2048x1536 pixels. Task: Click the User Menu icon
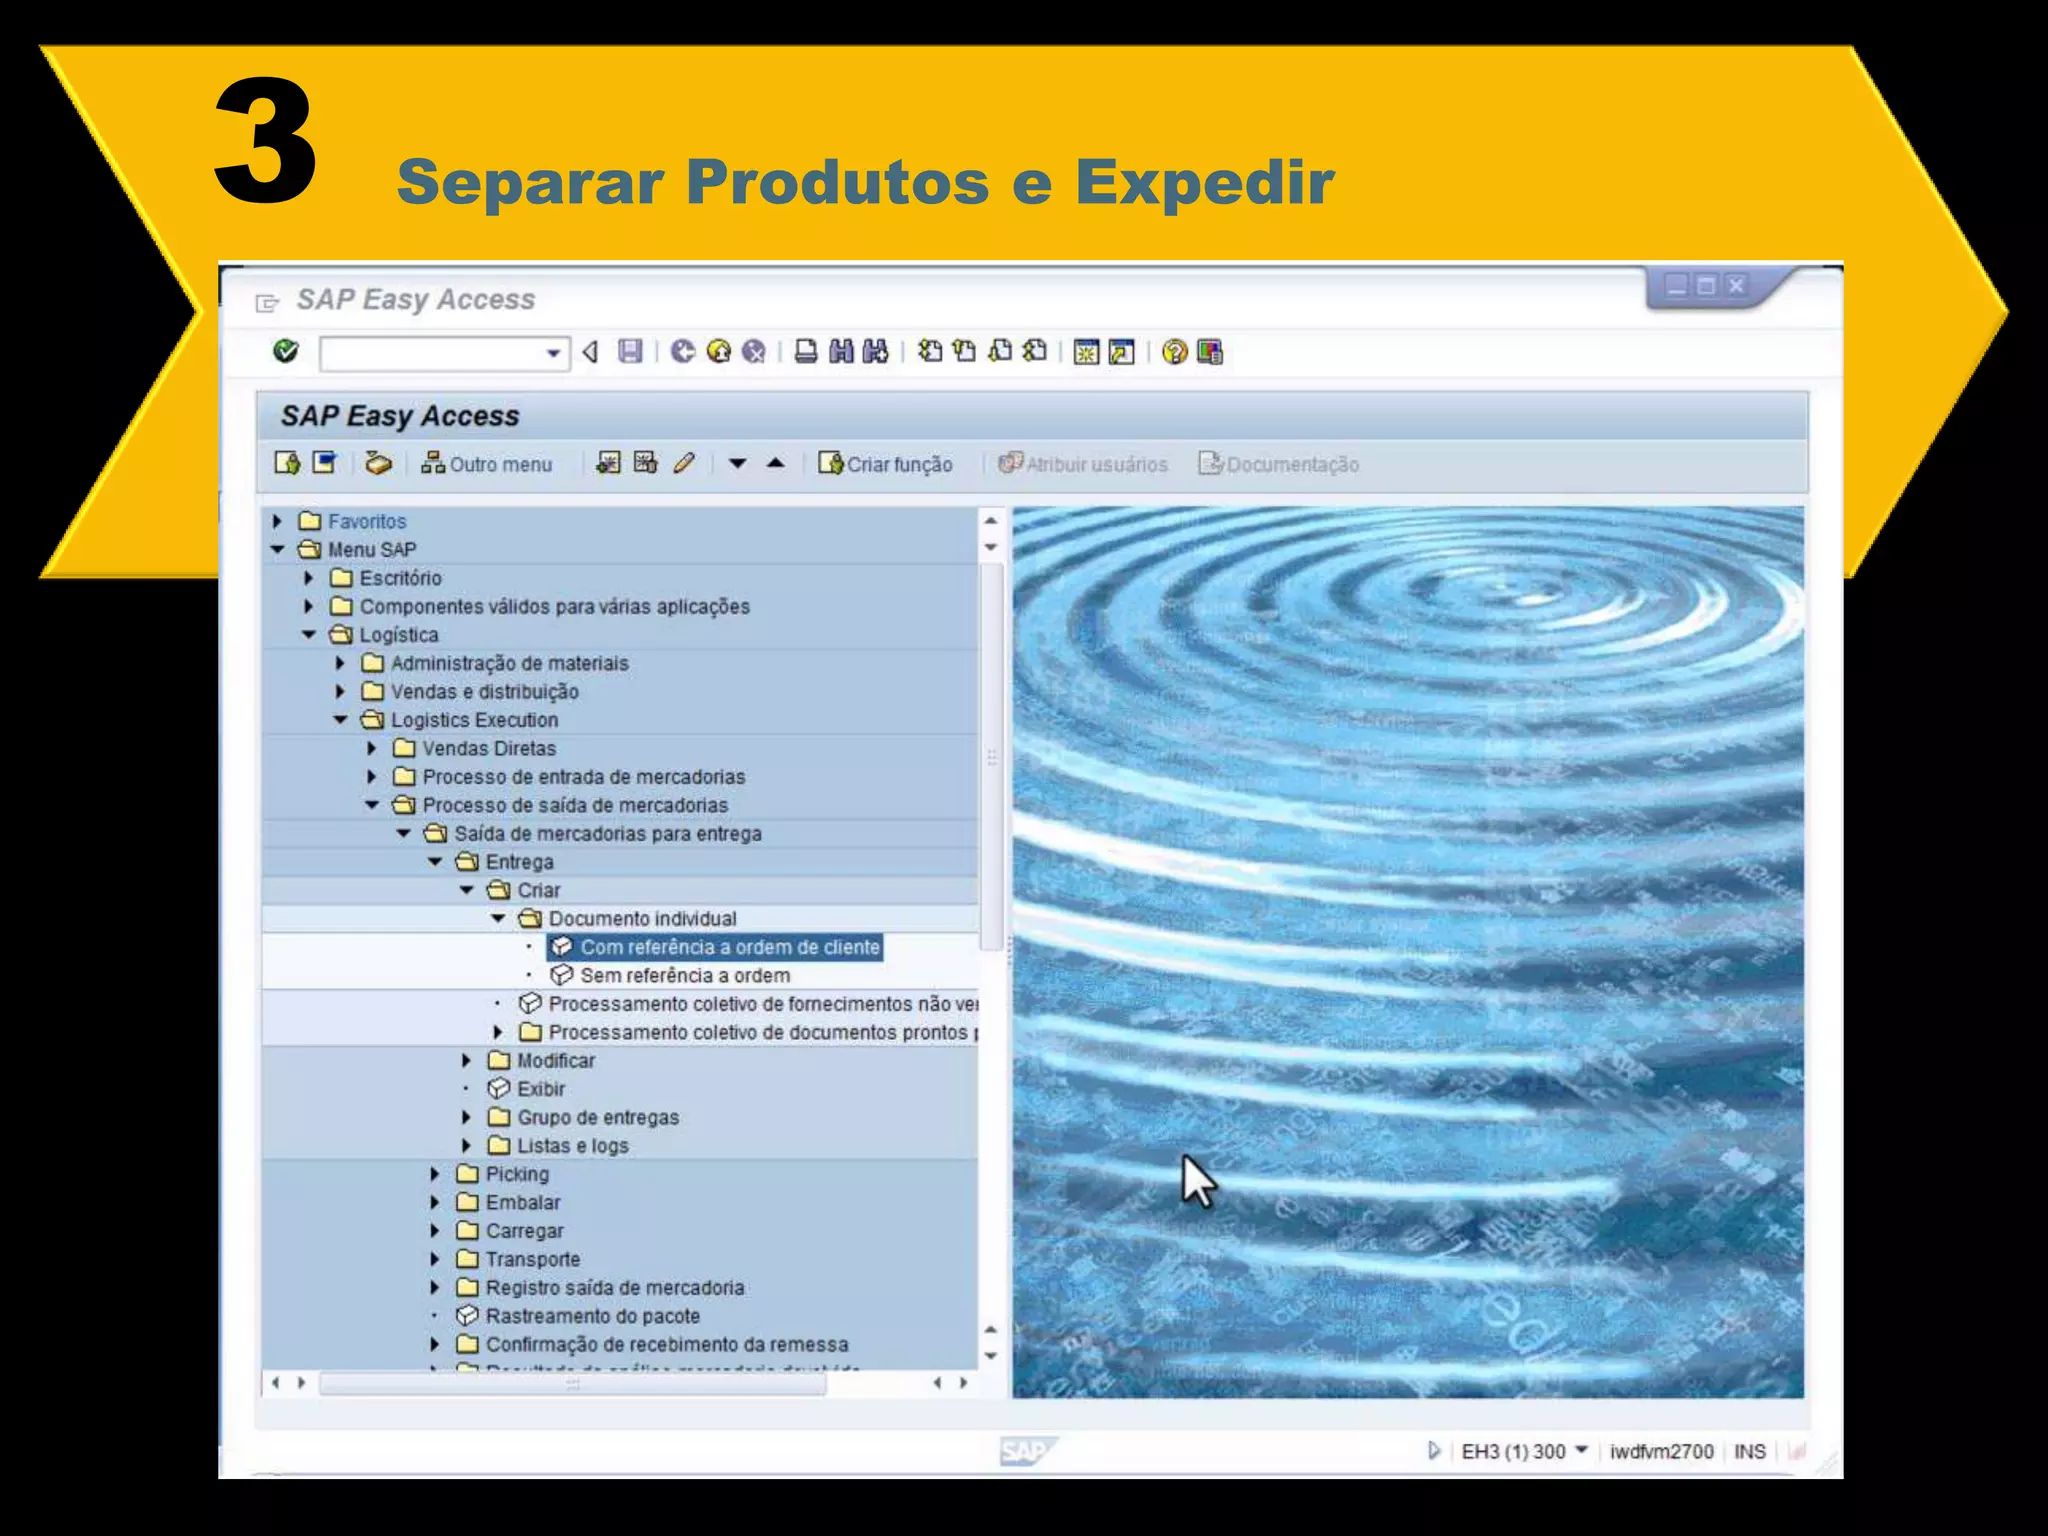[x=287, y=463]
